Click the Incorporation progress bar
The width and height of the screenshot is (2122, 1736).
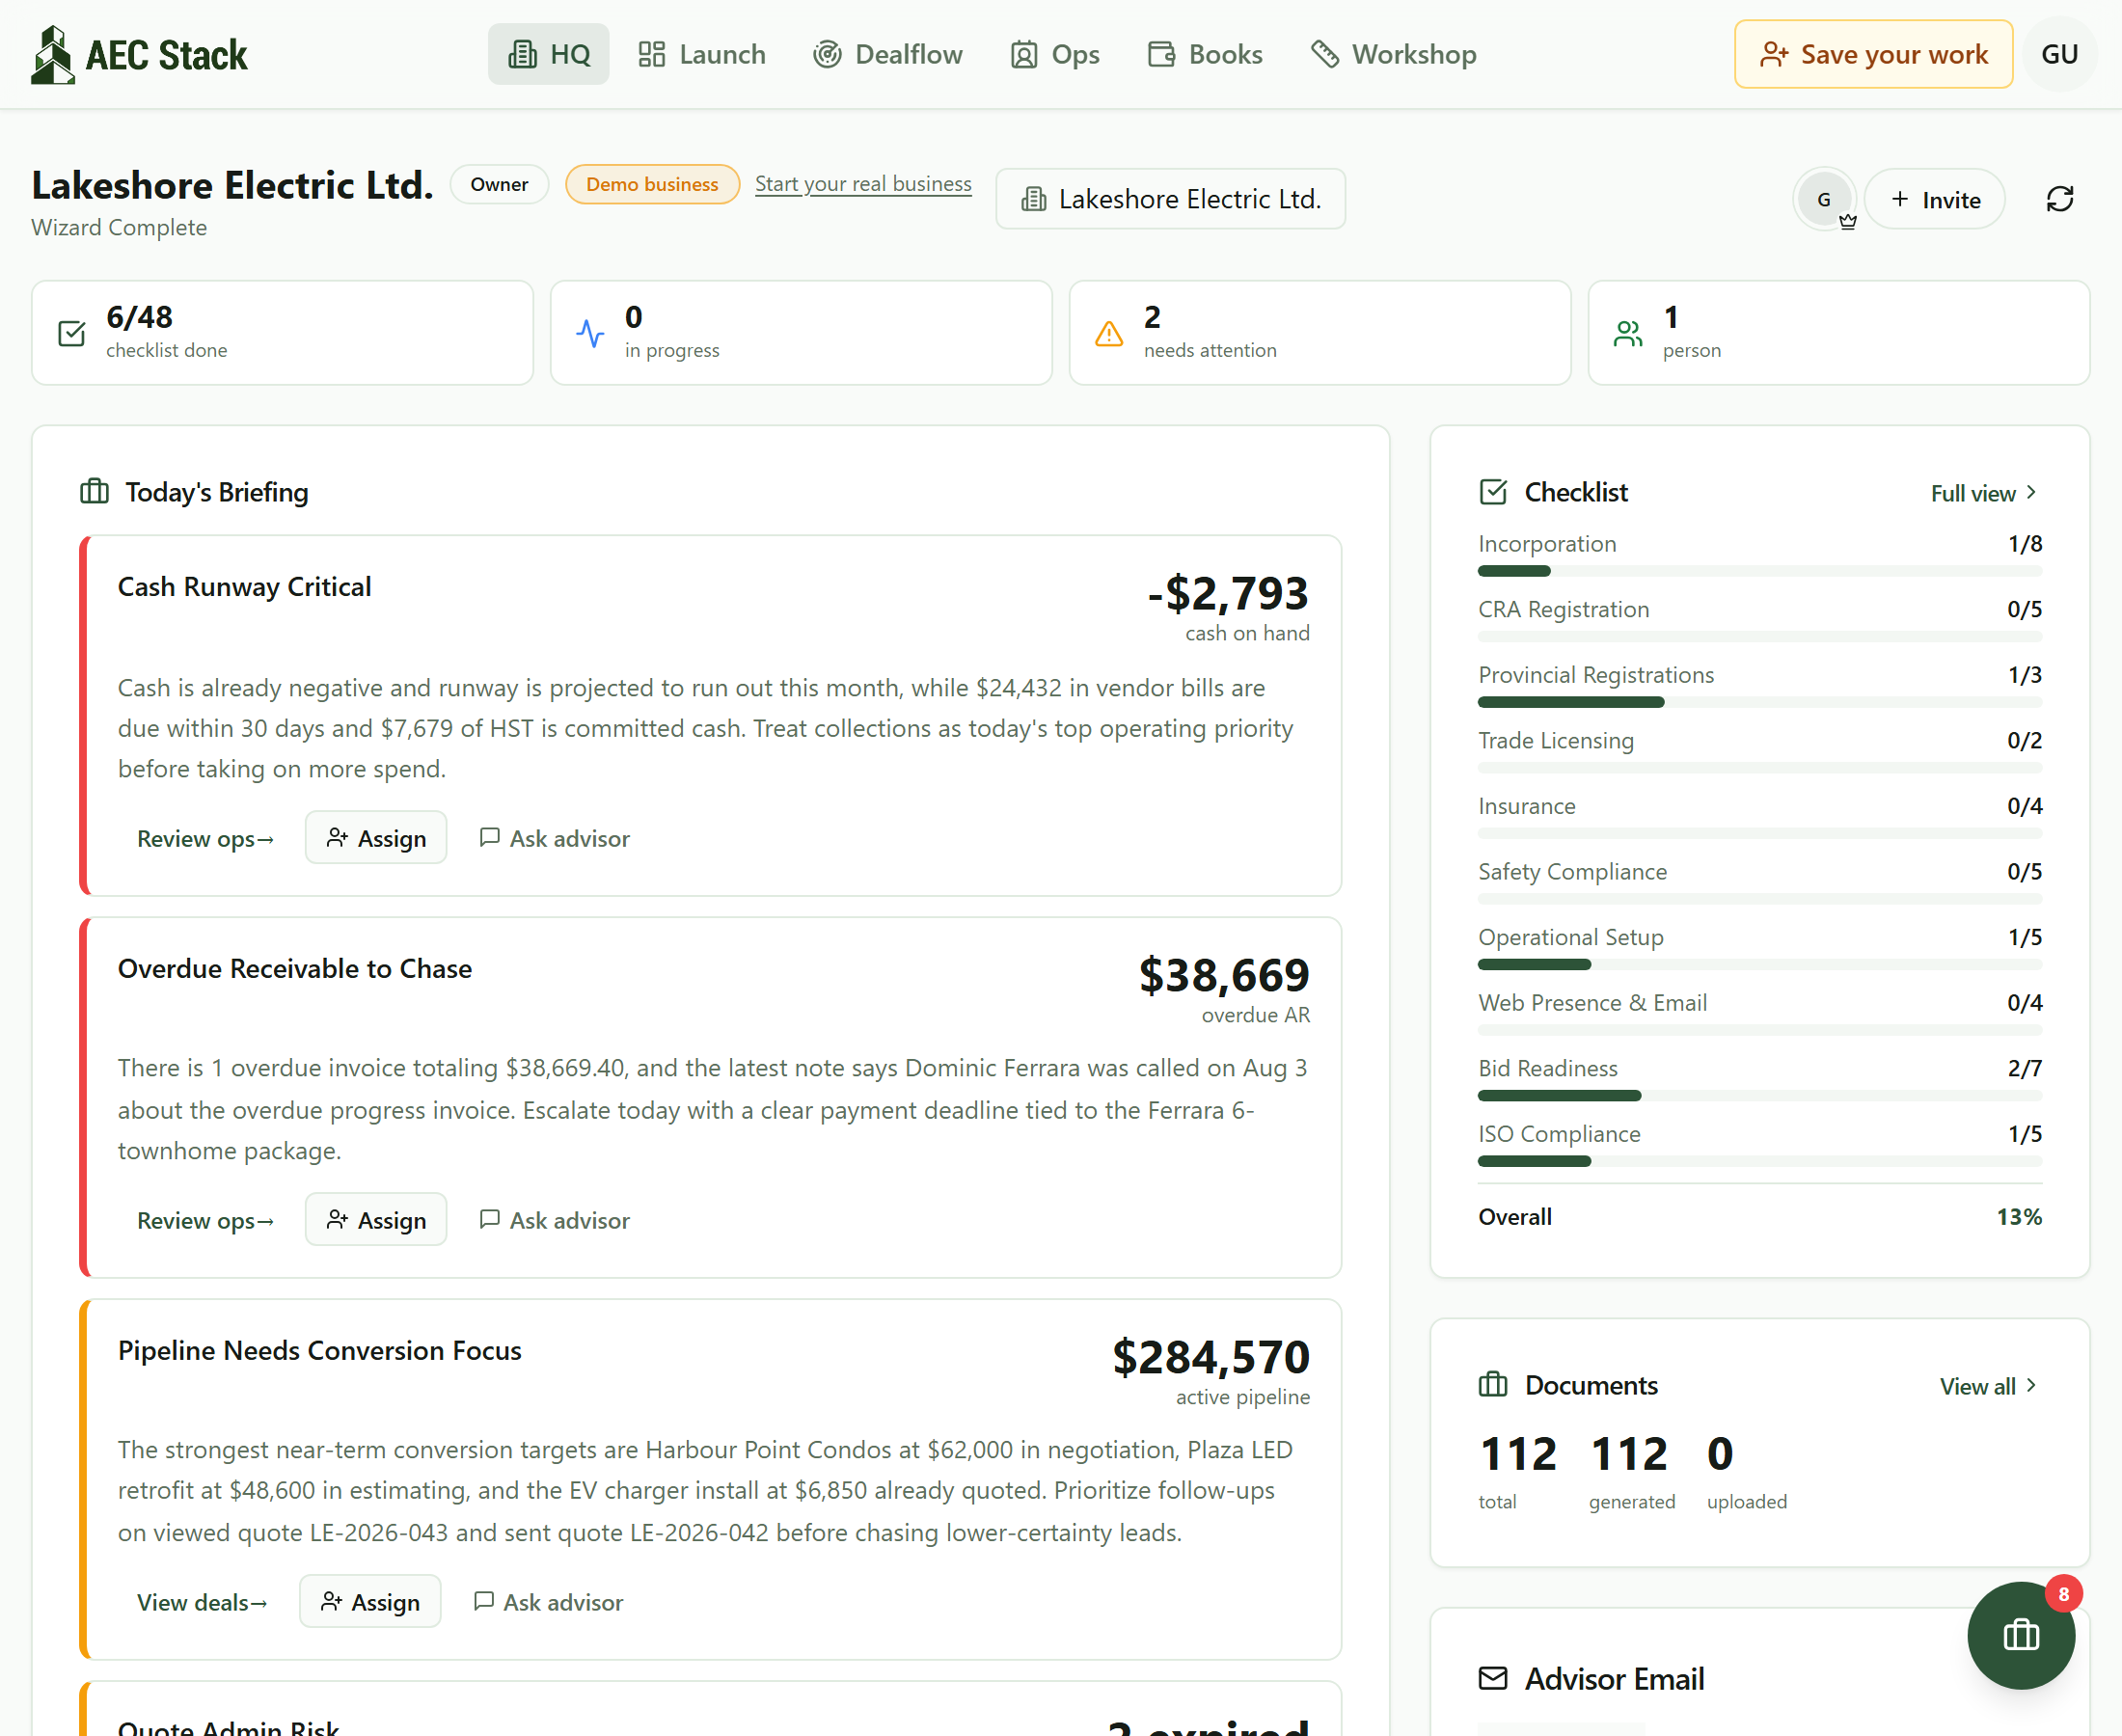tap(1760, 571)
